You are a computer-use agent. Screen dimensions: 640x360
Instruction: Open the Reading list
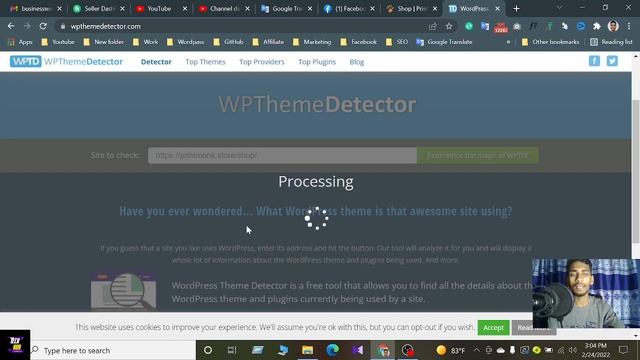point(611,42)
